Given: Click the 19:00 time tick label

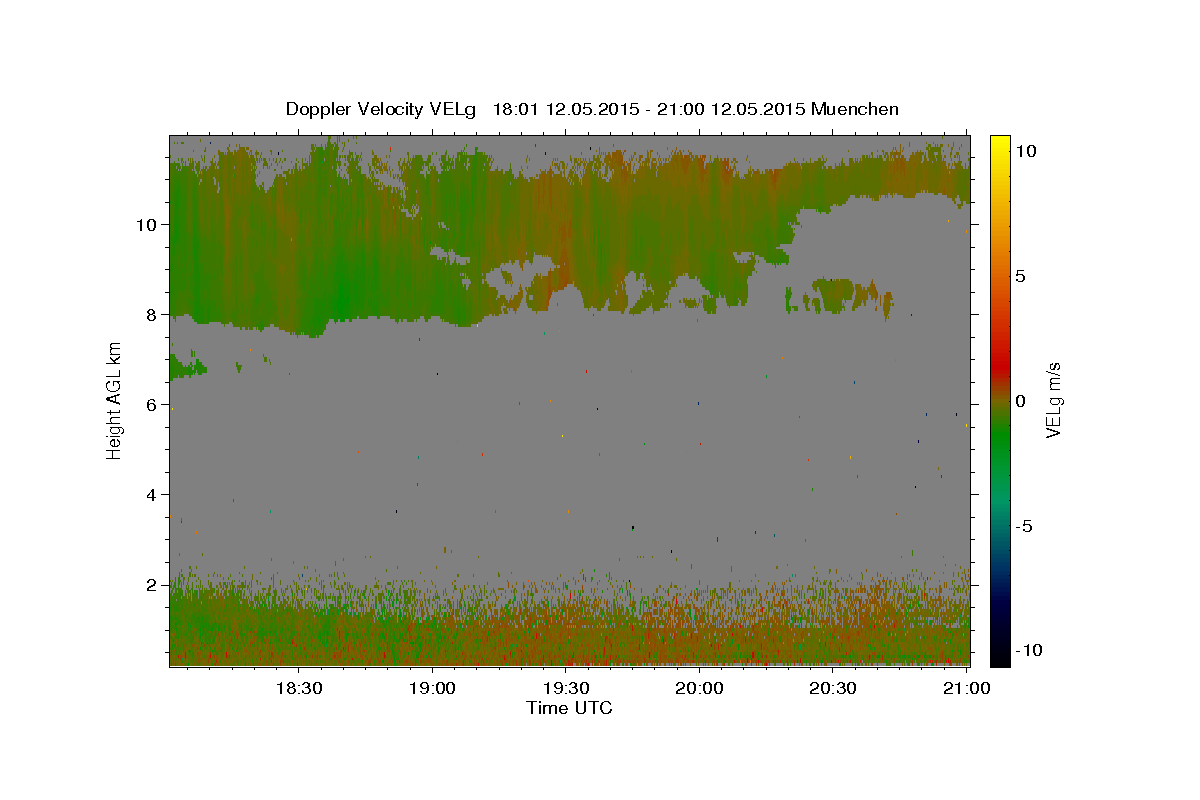Looking at the screenshot, I should click(x=432, y=688).
